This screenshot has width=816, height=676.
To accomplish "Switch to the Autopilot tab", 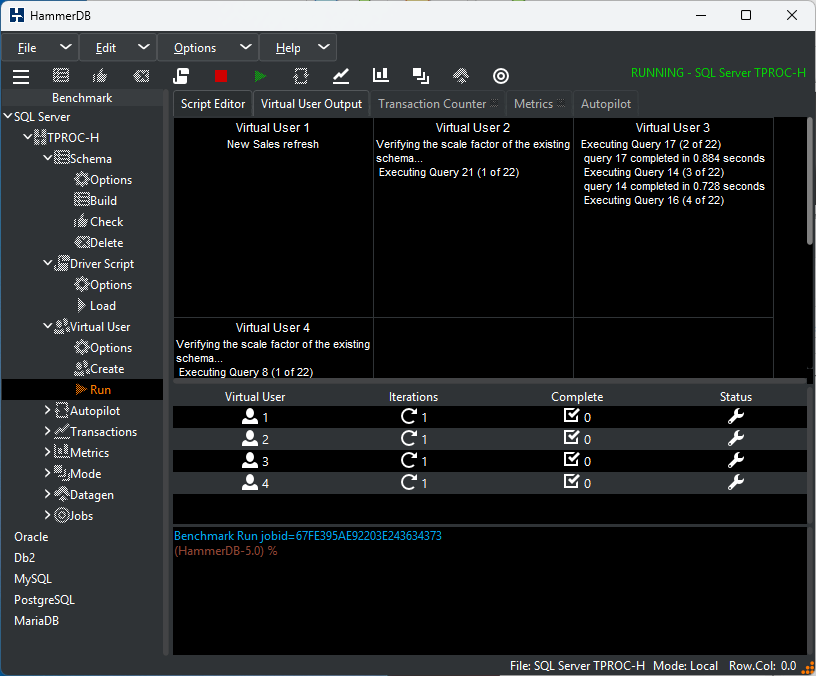I will pyautogui.click(x=606, y=104).
